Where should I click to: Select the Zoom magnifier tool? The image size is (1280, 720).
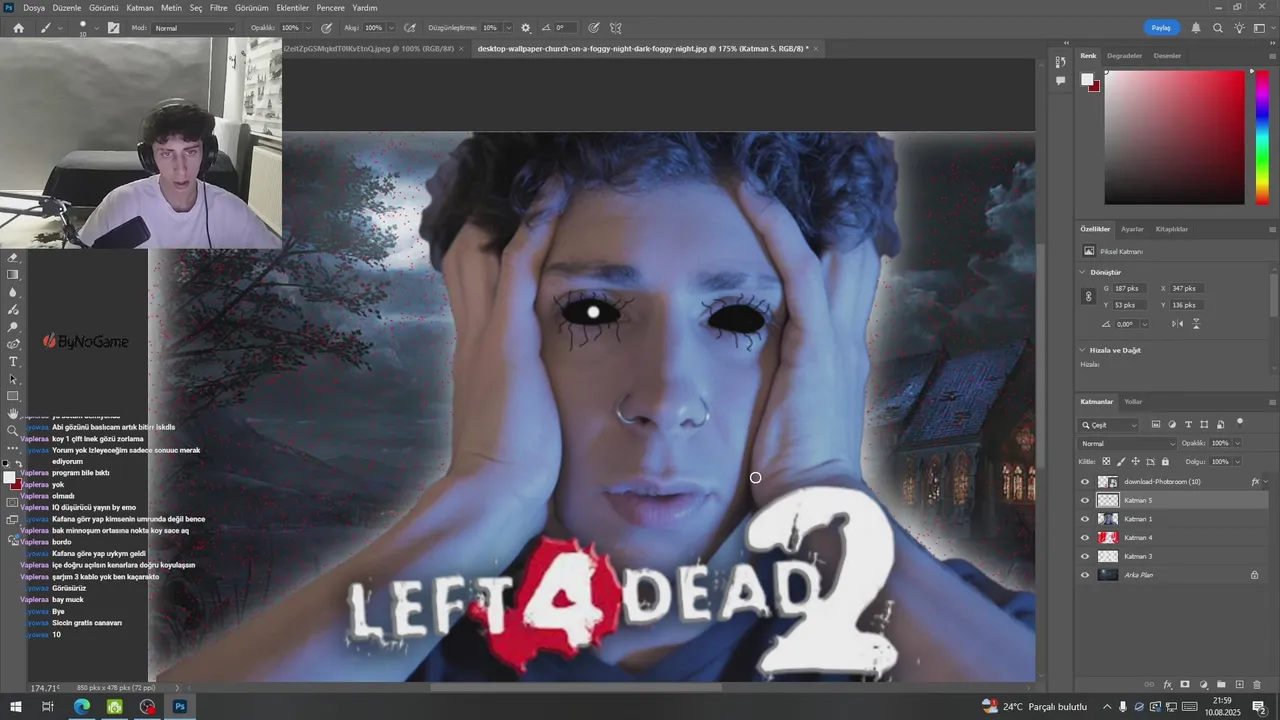pyautogui.click(x=13, y=431)
